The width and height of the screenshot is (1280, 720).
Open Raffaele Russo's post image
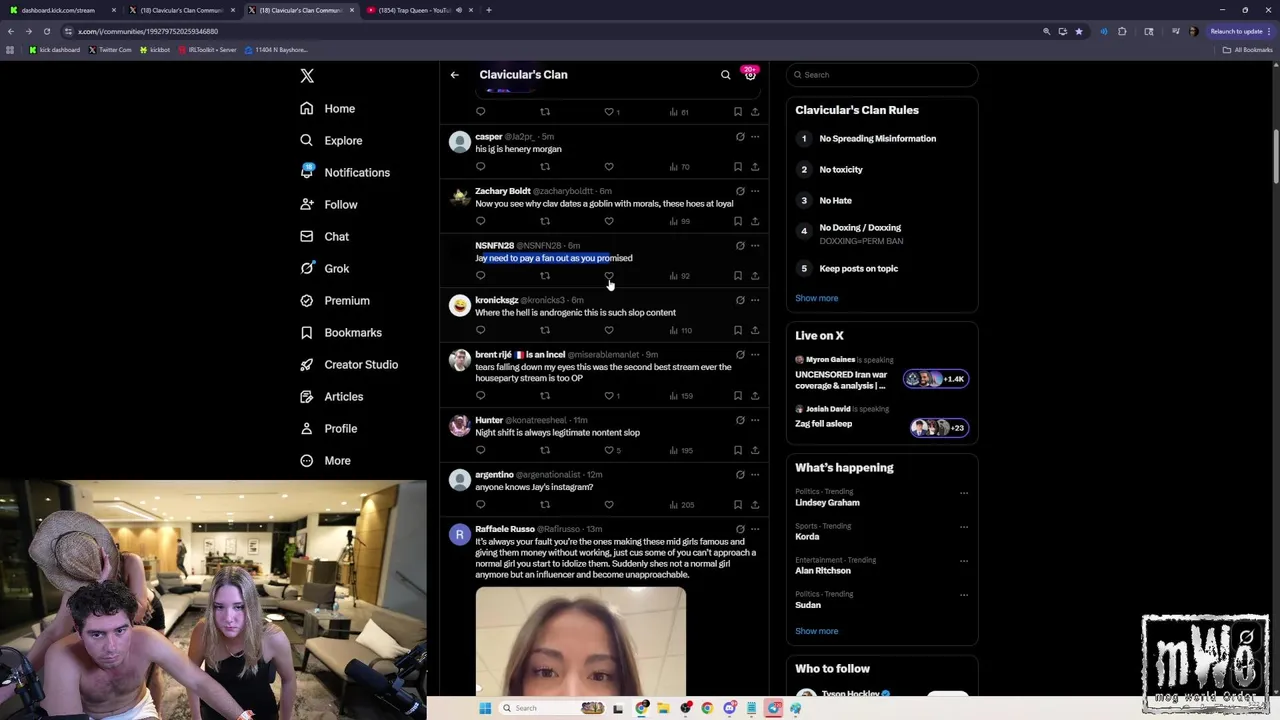pos(581,641)
